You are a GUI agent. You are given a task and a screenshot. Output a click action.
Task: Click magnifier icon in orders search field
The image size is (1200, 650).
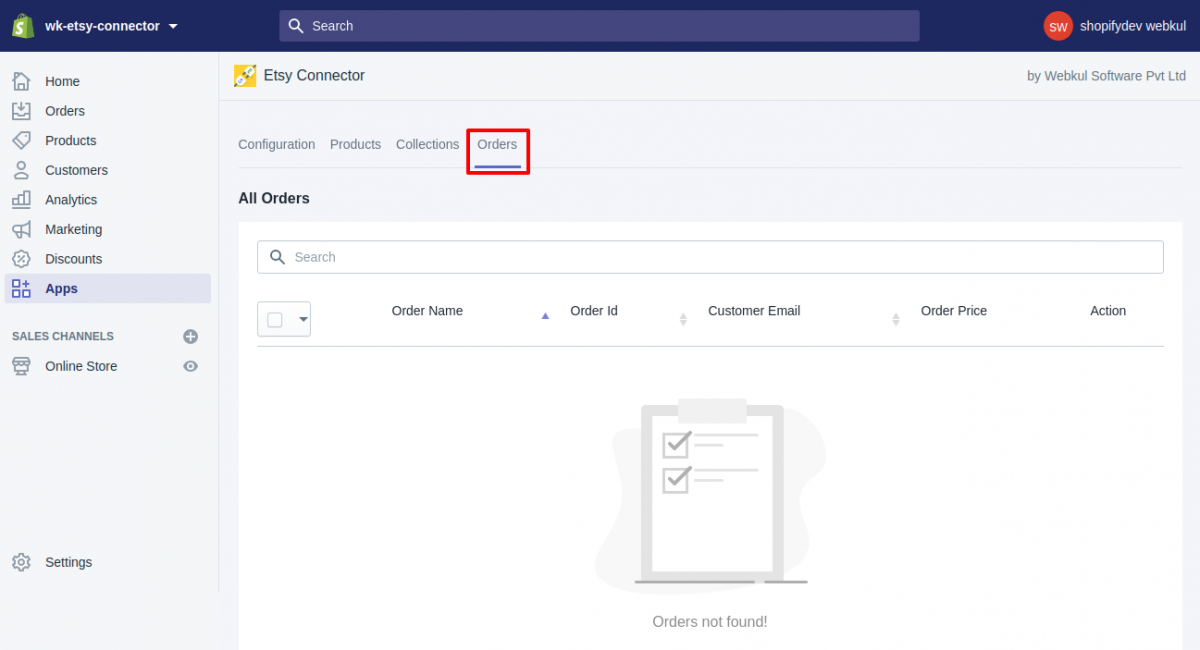click(x=278, y=257)
